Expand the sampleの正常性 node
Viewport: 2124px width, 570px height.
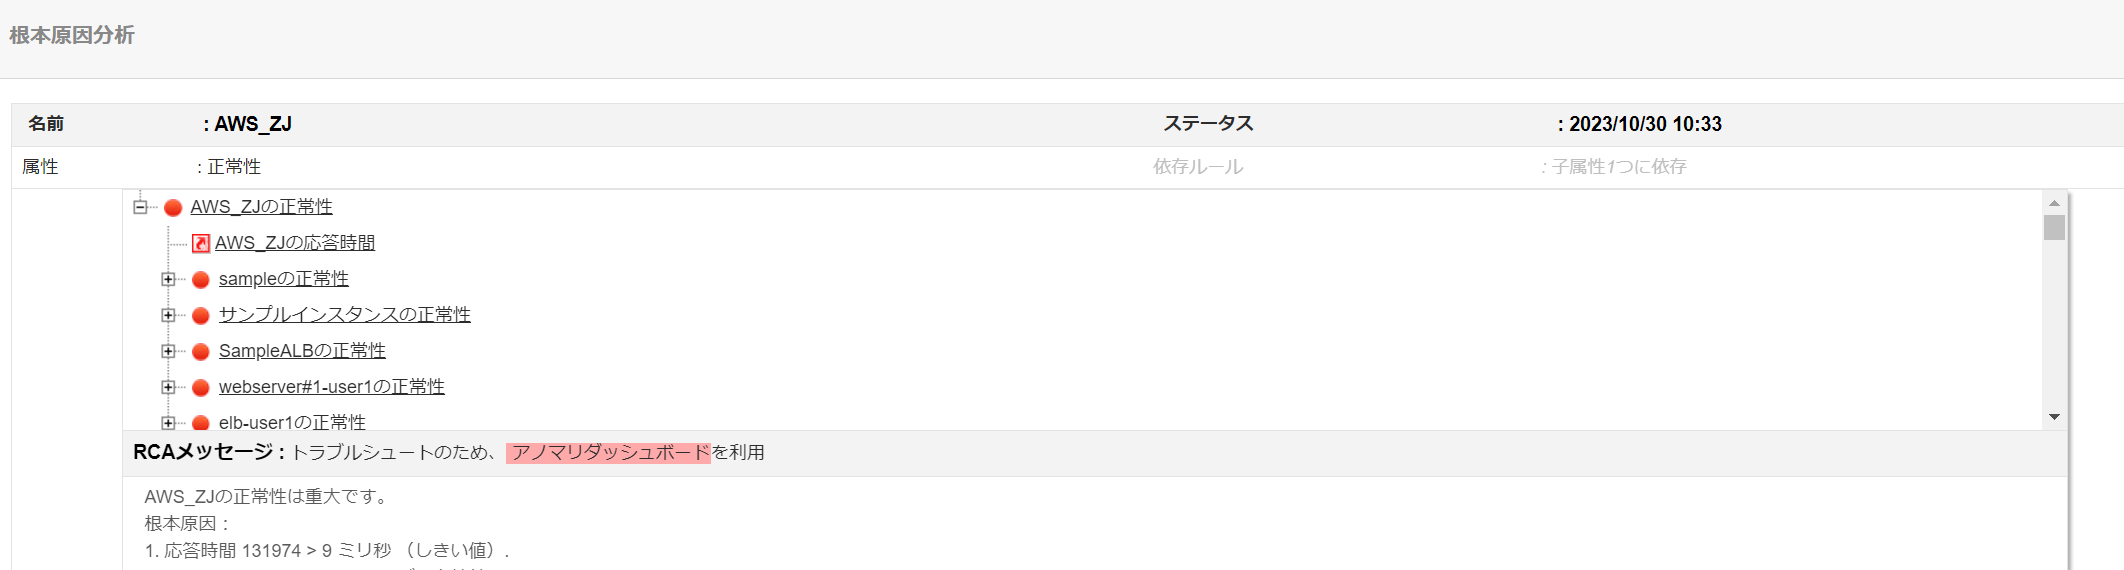(168, 279)
